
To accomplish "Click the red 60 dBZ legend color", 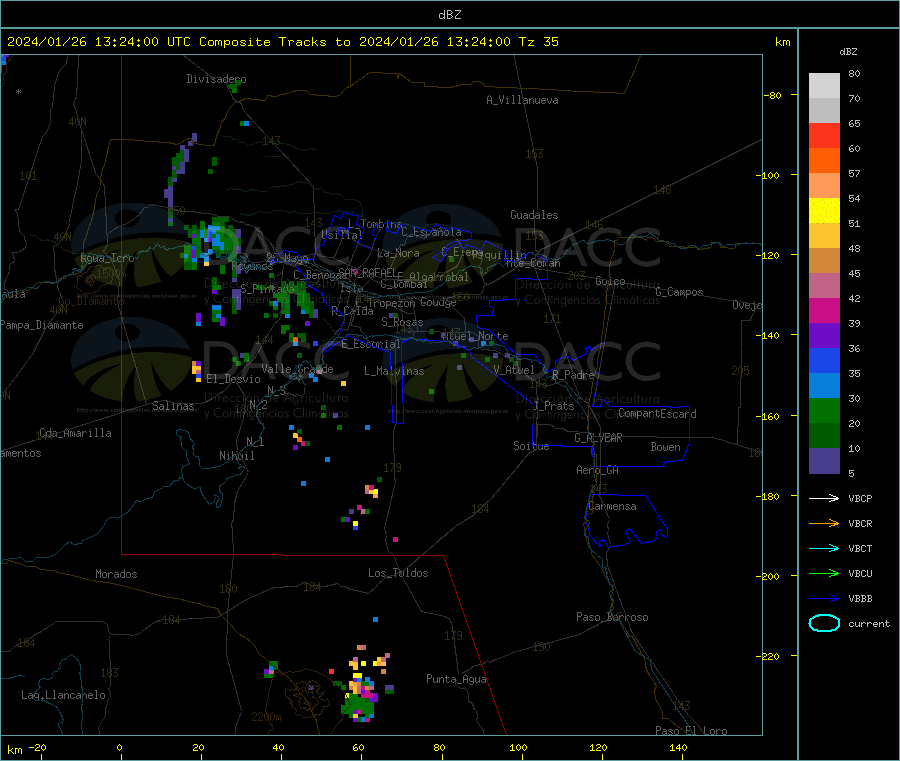I will pyautogui.click(x=824, y=135).
